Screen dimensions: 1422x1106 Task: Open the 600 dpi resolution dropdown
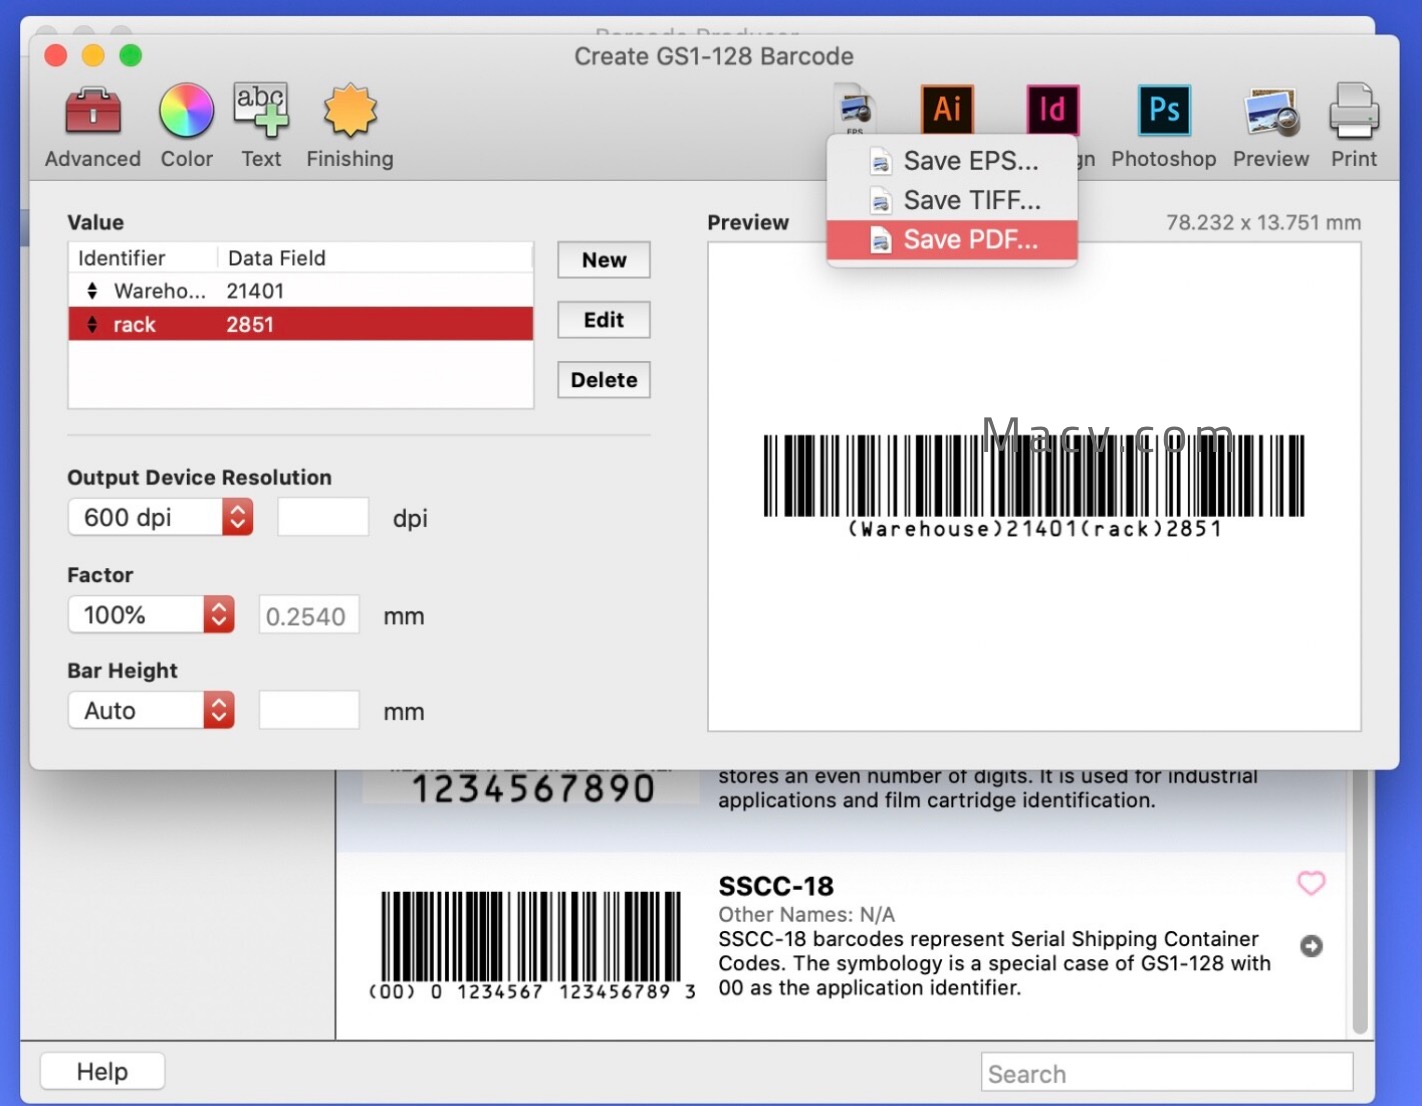pyautogui.click(x=160, y=517)
